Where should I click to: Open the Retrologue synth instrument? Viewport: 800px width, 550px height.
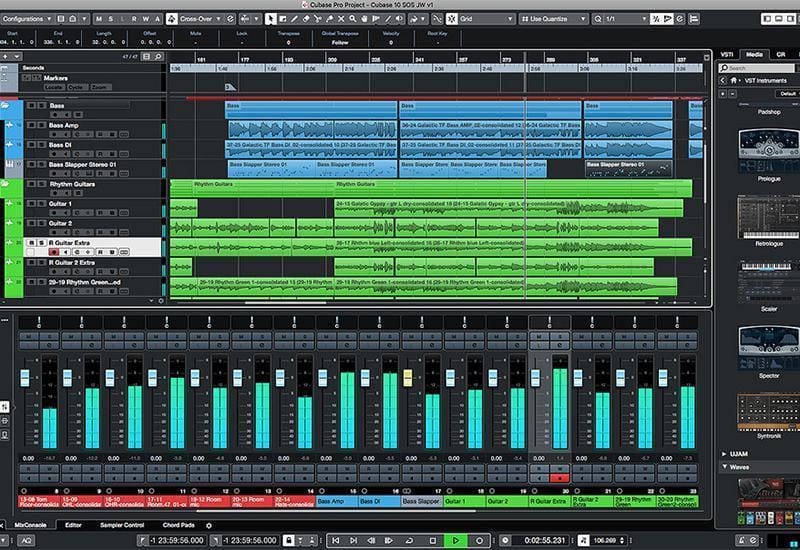point(768,215)
